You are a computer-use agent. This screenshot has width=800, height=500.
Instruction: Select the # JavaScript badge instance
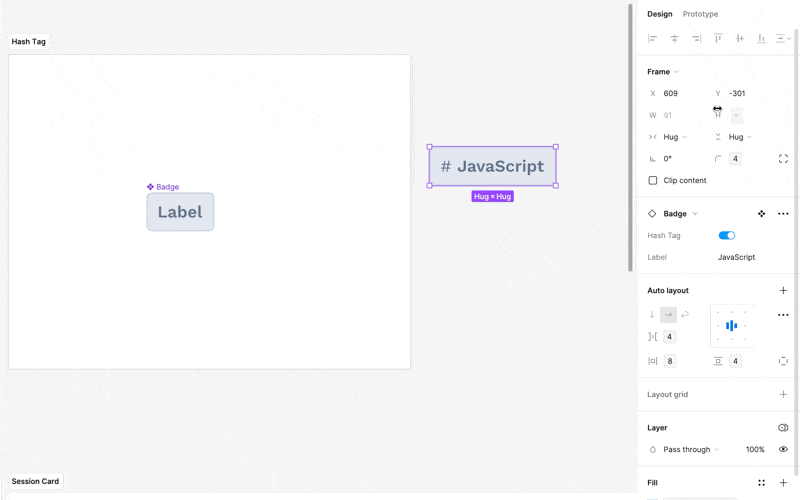tap(492, 166)
